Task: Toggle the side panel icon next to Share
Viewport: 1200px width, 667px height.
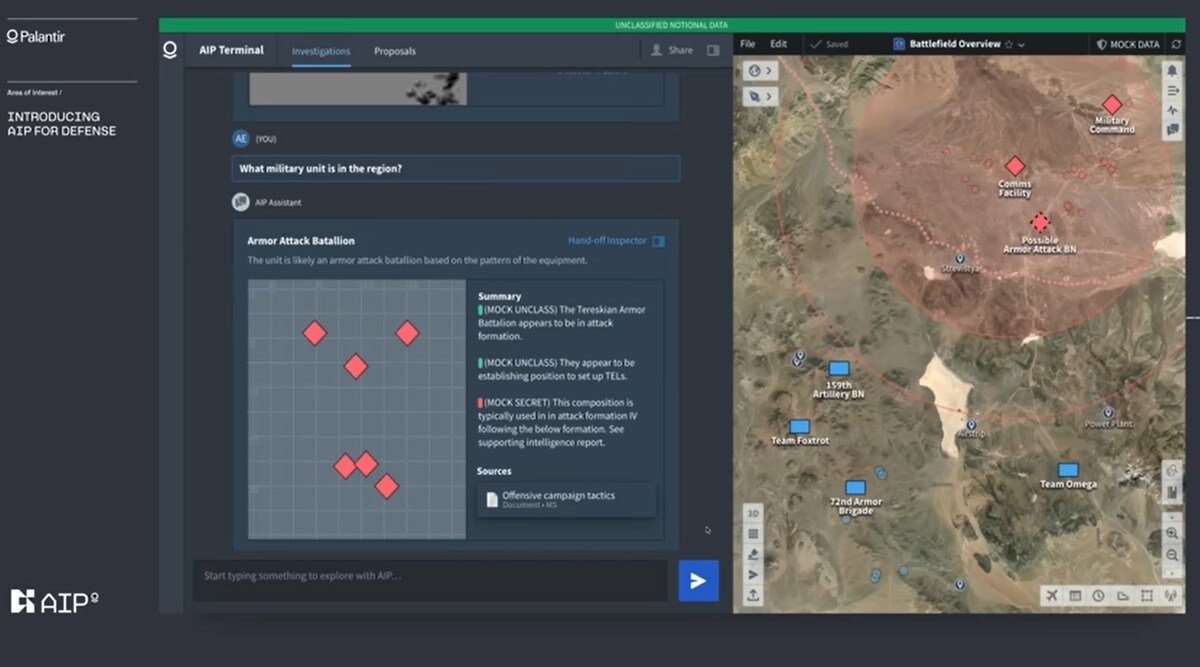Action: pyautogui.click(x=713, y=50)
